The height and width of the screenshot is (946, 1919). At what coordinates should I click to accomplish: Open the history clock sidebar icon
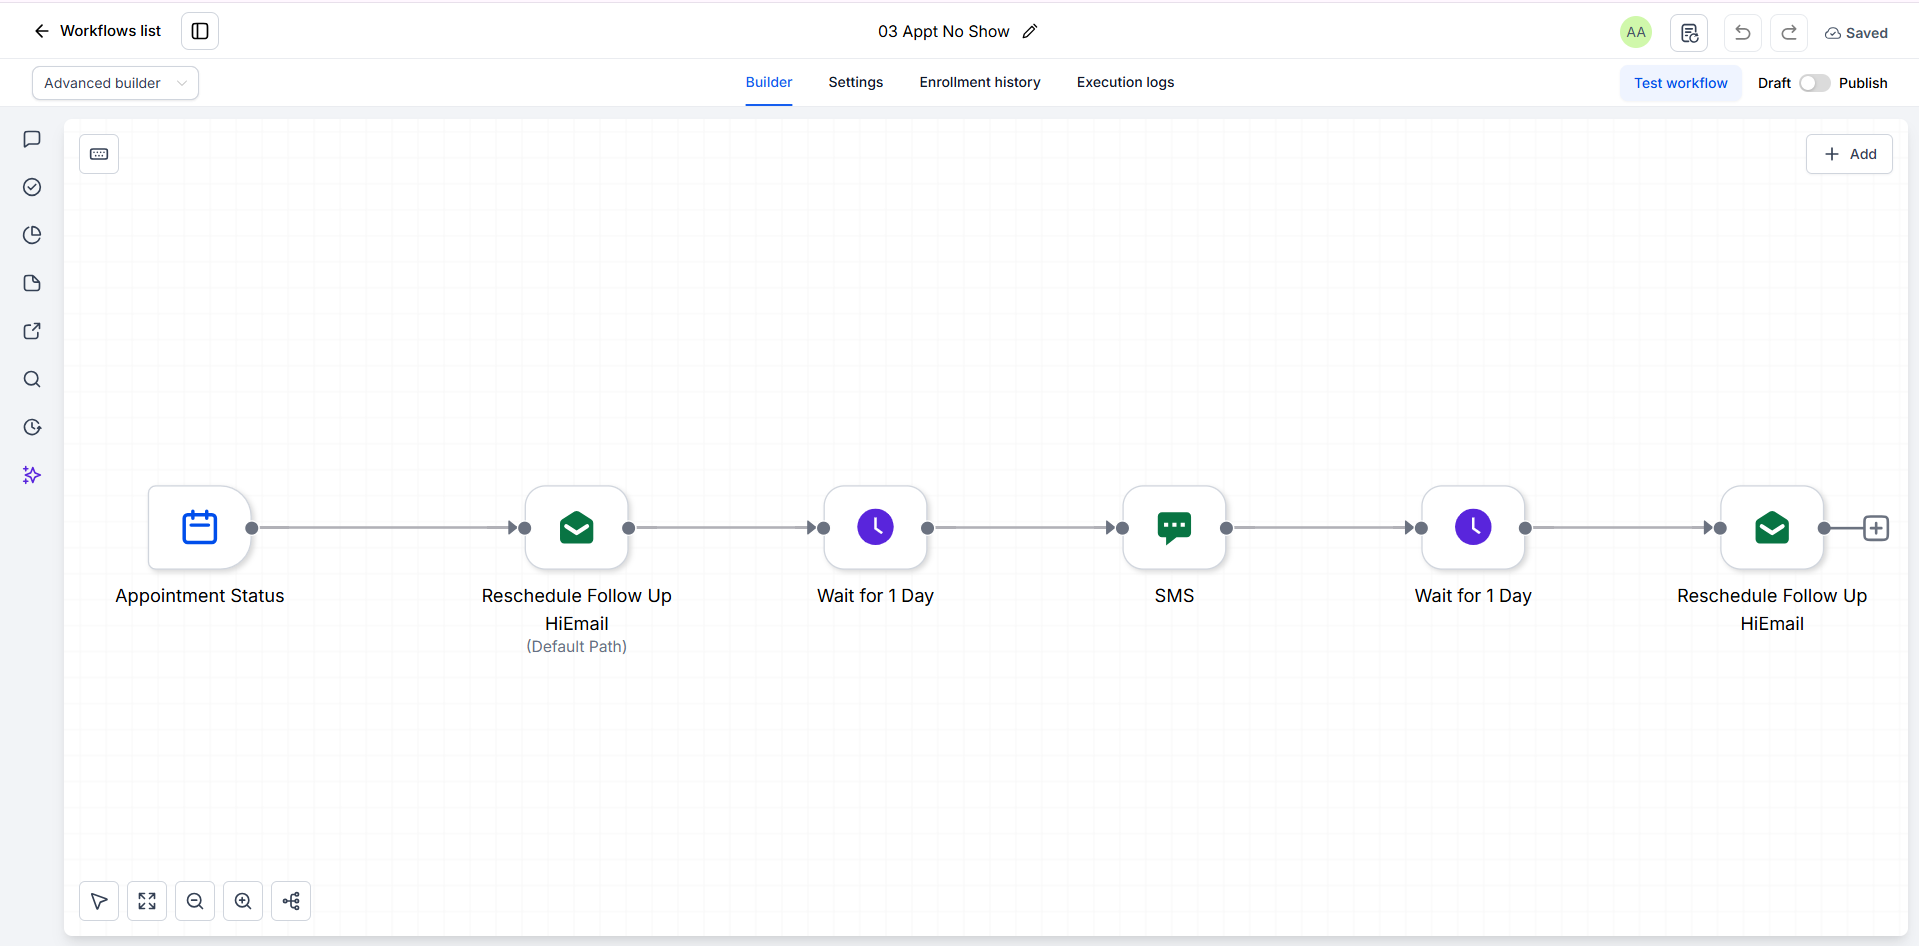click(x=32, y=427)
